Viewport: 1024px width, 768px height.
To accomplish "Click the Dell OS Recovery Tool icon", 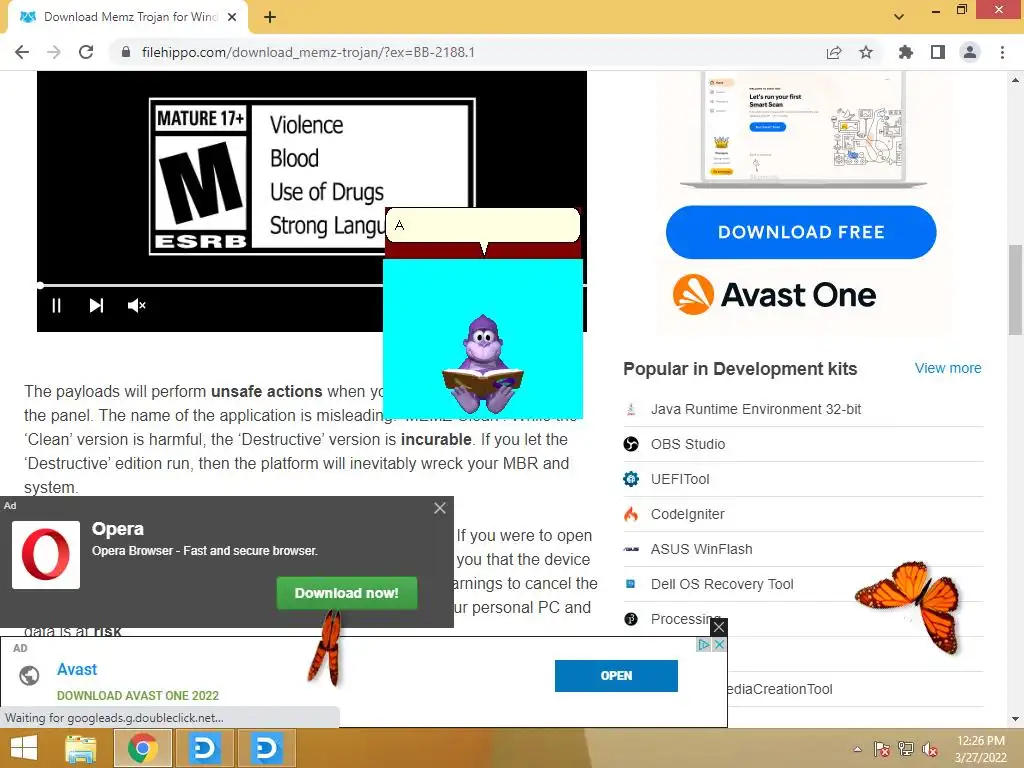I will [x=631, y=584].
